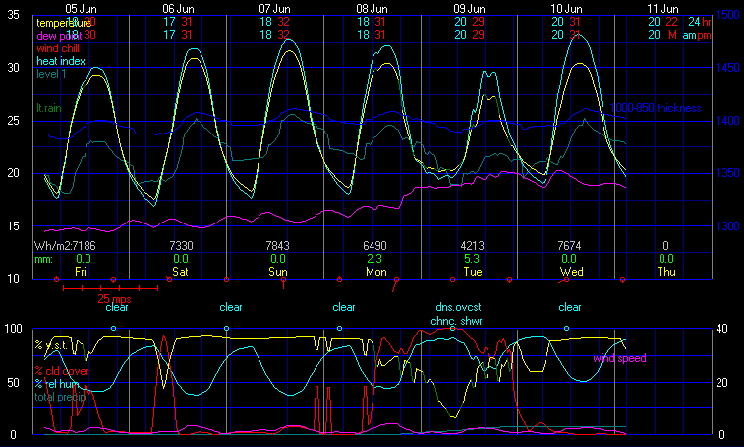Click the yellow "temperature" legend label

tap(63, 23)
